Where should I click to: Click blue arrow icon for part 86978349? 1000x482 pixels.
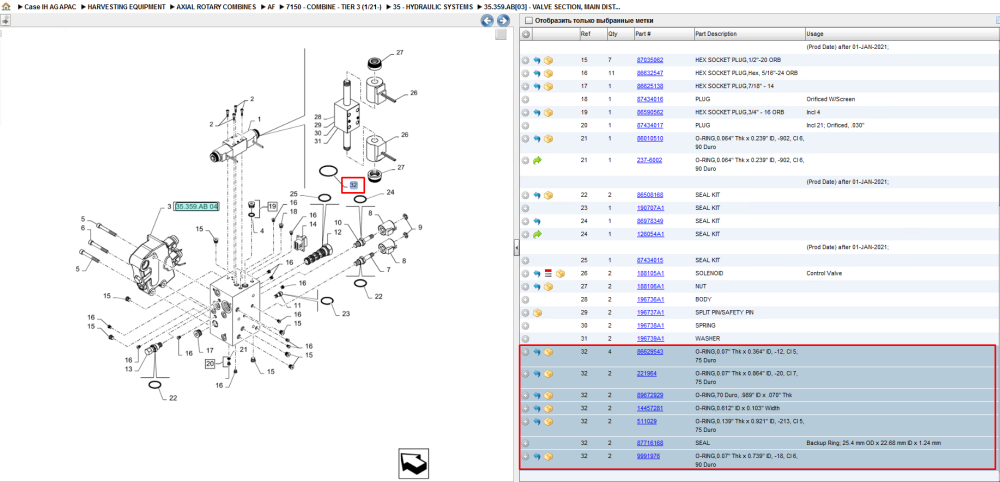pos(537,221)
